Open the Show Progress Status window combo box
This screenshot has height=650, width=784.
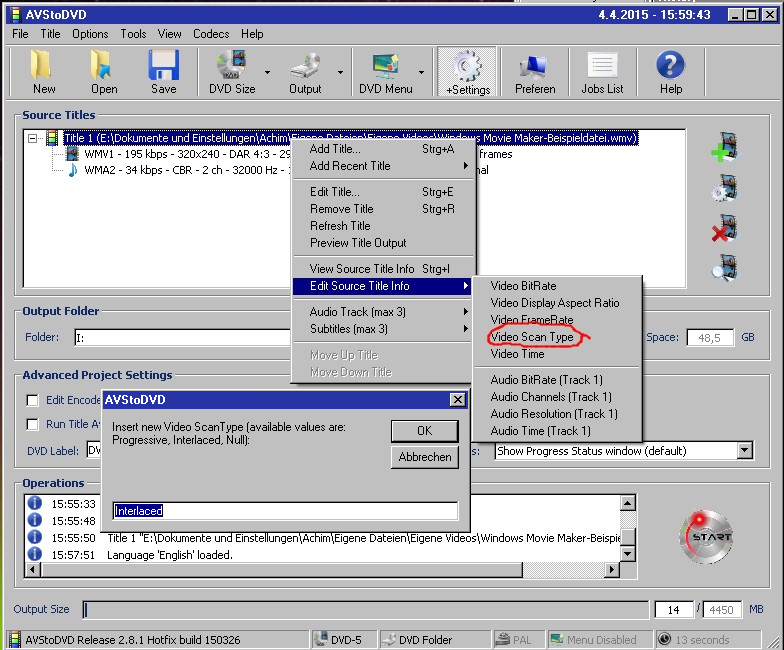point(624,450)
